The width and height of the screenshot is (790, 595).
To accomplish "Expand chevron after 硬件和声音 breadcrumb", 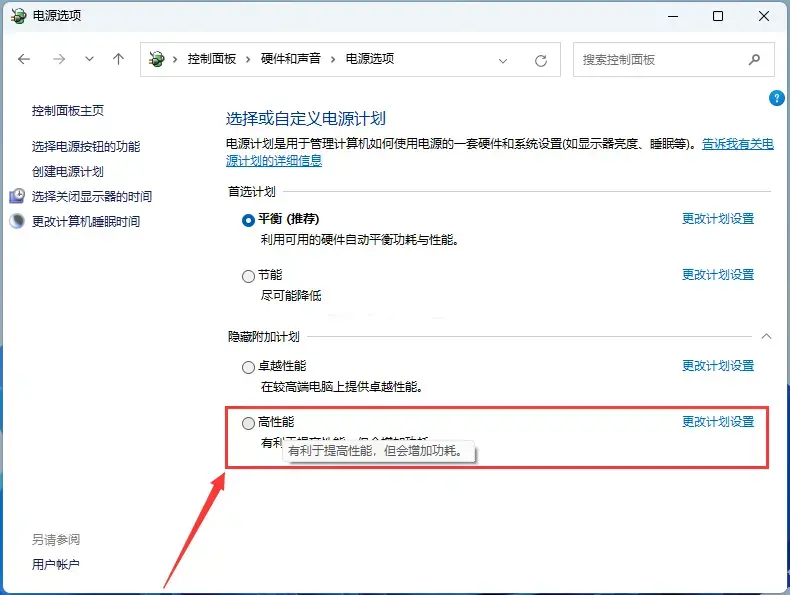I will [x=333, y=59].
